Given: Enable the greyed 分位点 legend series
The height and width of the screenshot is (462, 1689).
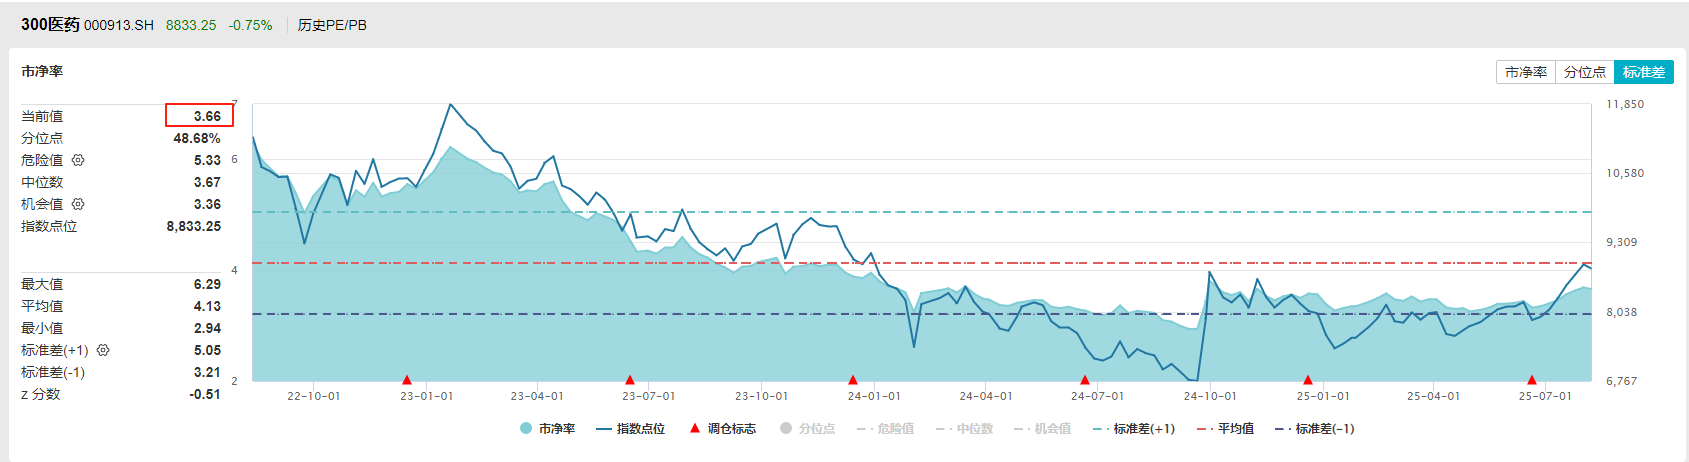Looking at the screenshot, I should (x=808, y=429).
